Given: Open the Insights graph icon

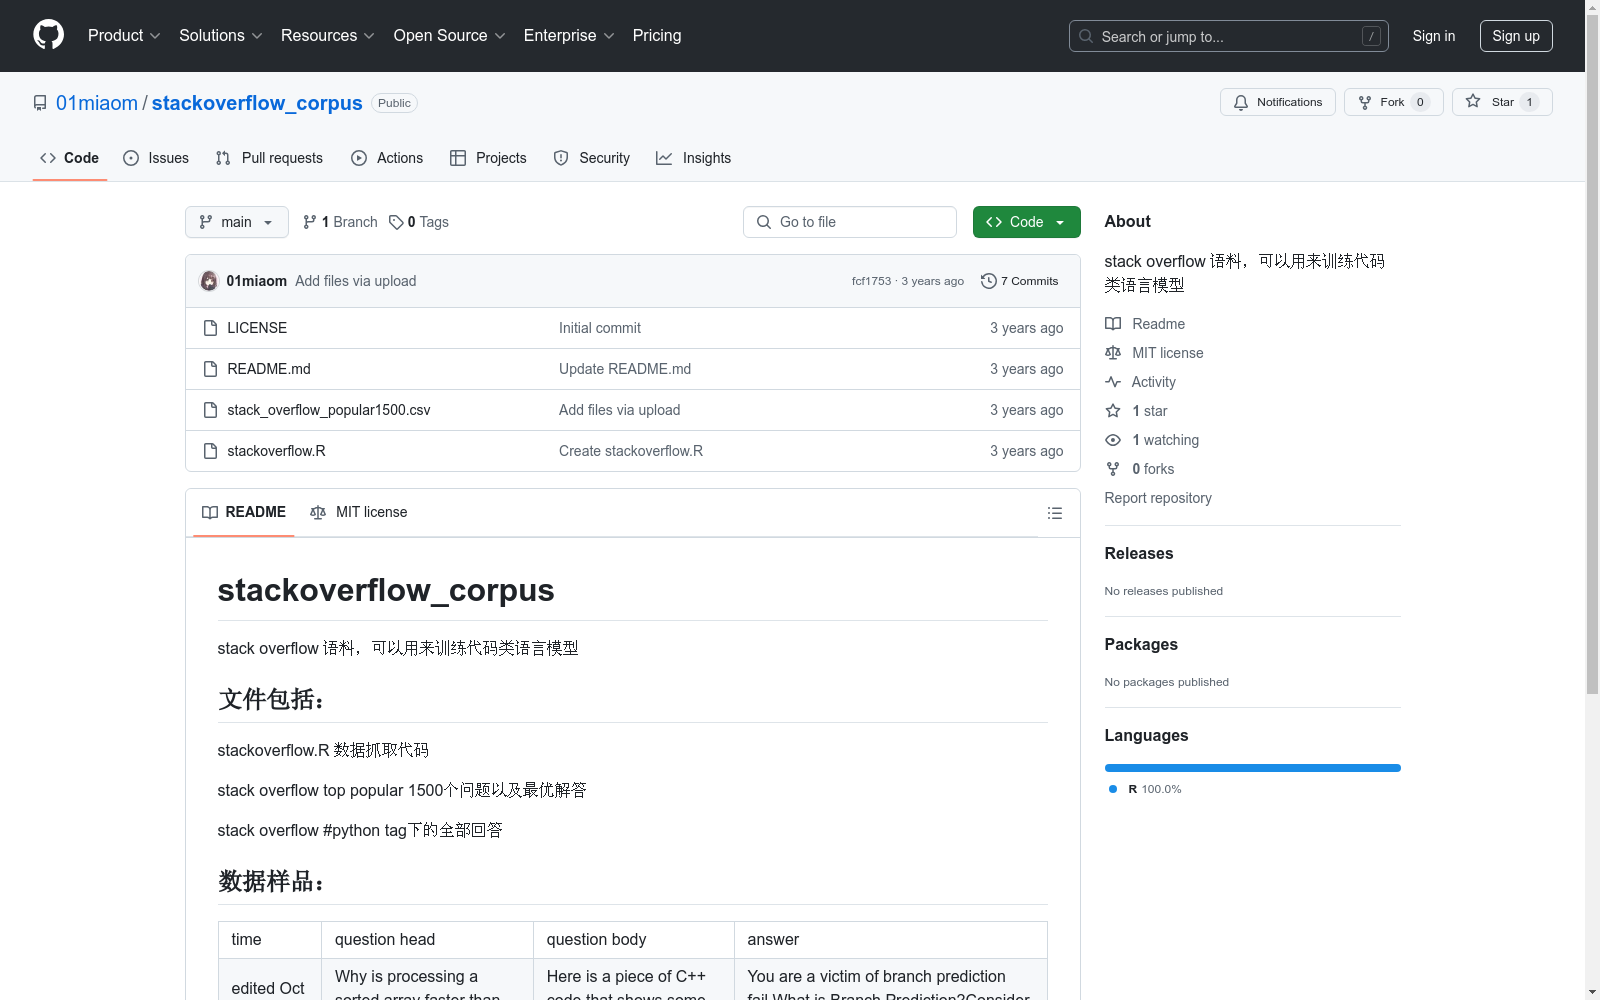Looking at the screenshot, I should tap(664, 158).
